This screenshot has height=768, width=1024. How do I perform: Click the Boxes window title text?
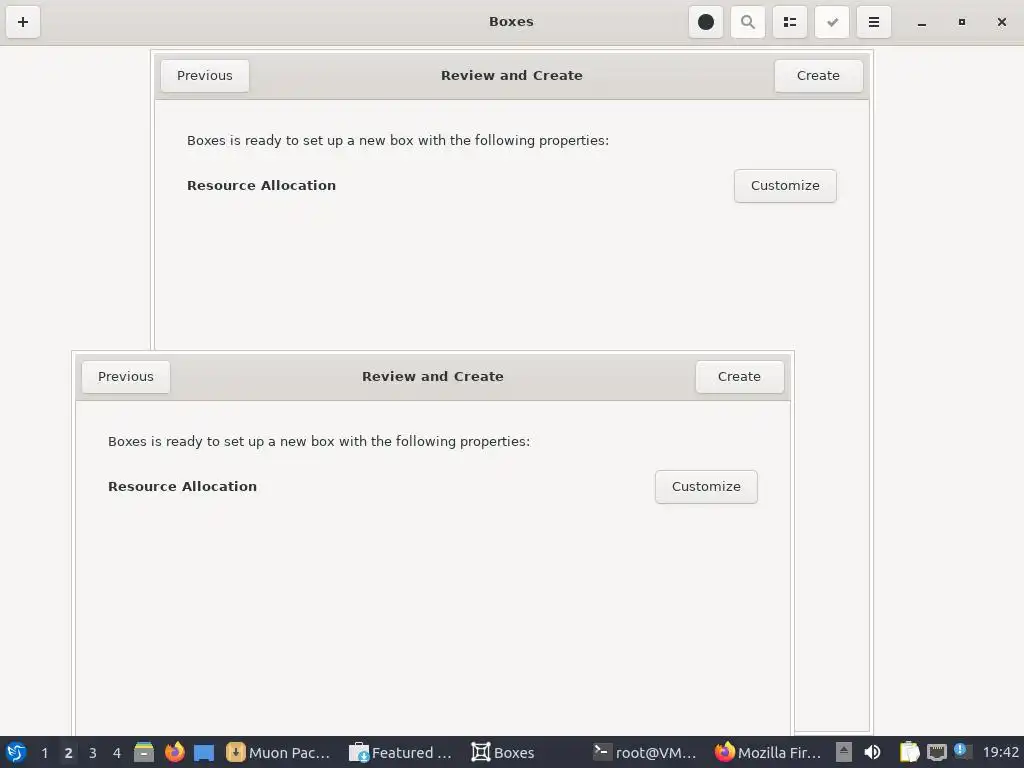click(511, 22)
